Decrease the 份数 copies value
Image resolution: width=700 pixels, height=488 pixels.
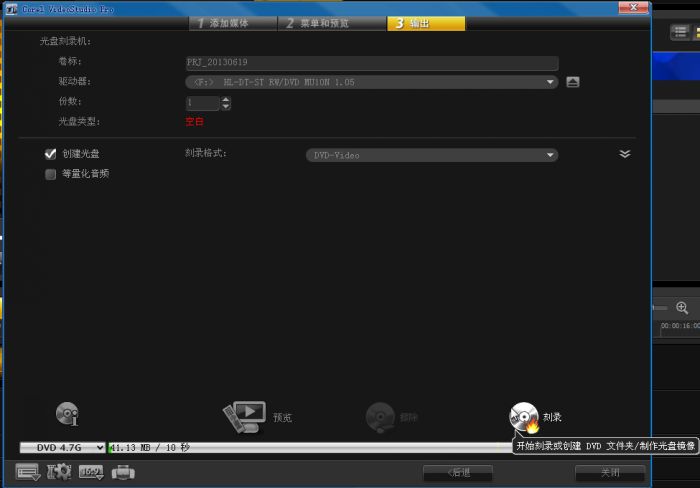(226, 107)
